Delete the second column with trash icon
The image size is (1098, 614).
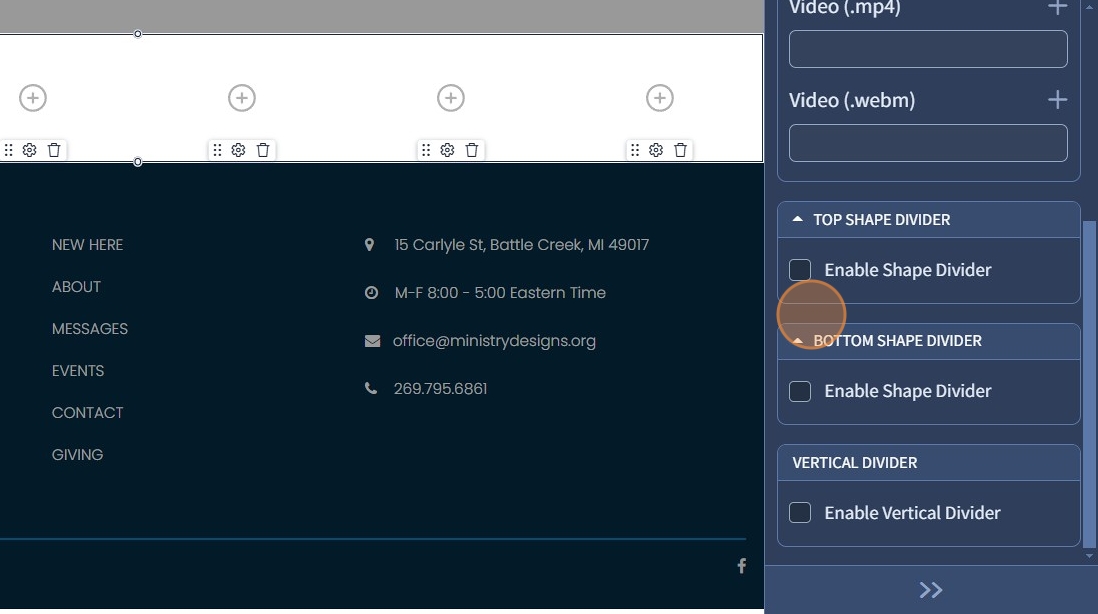[x=263, y=150]
